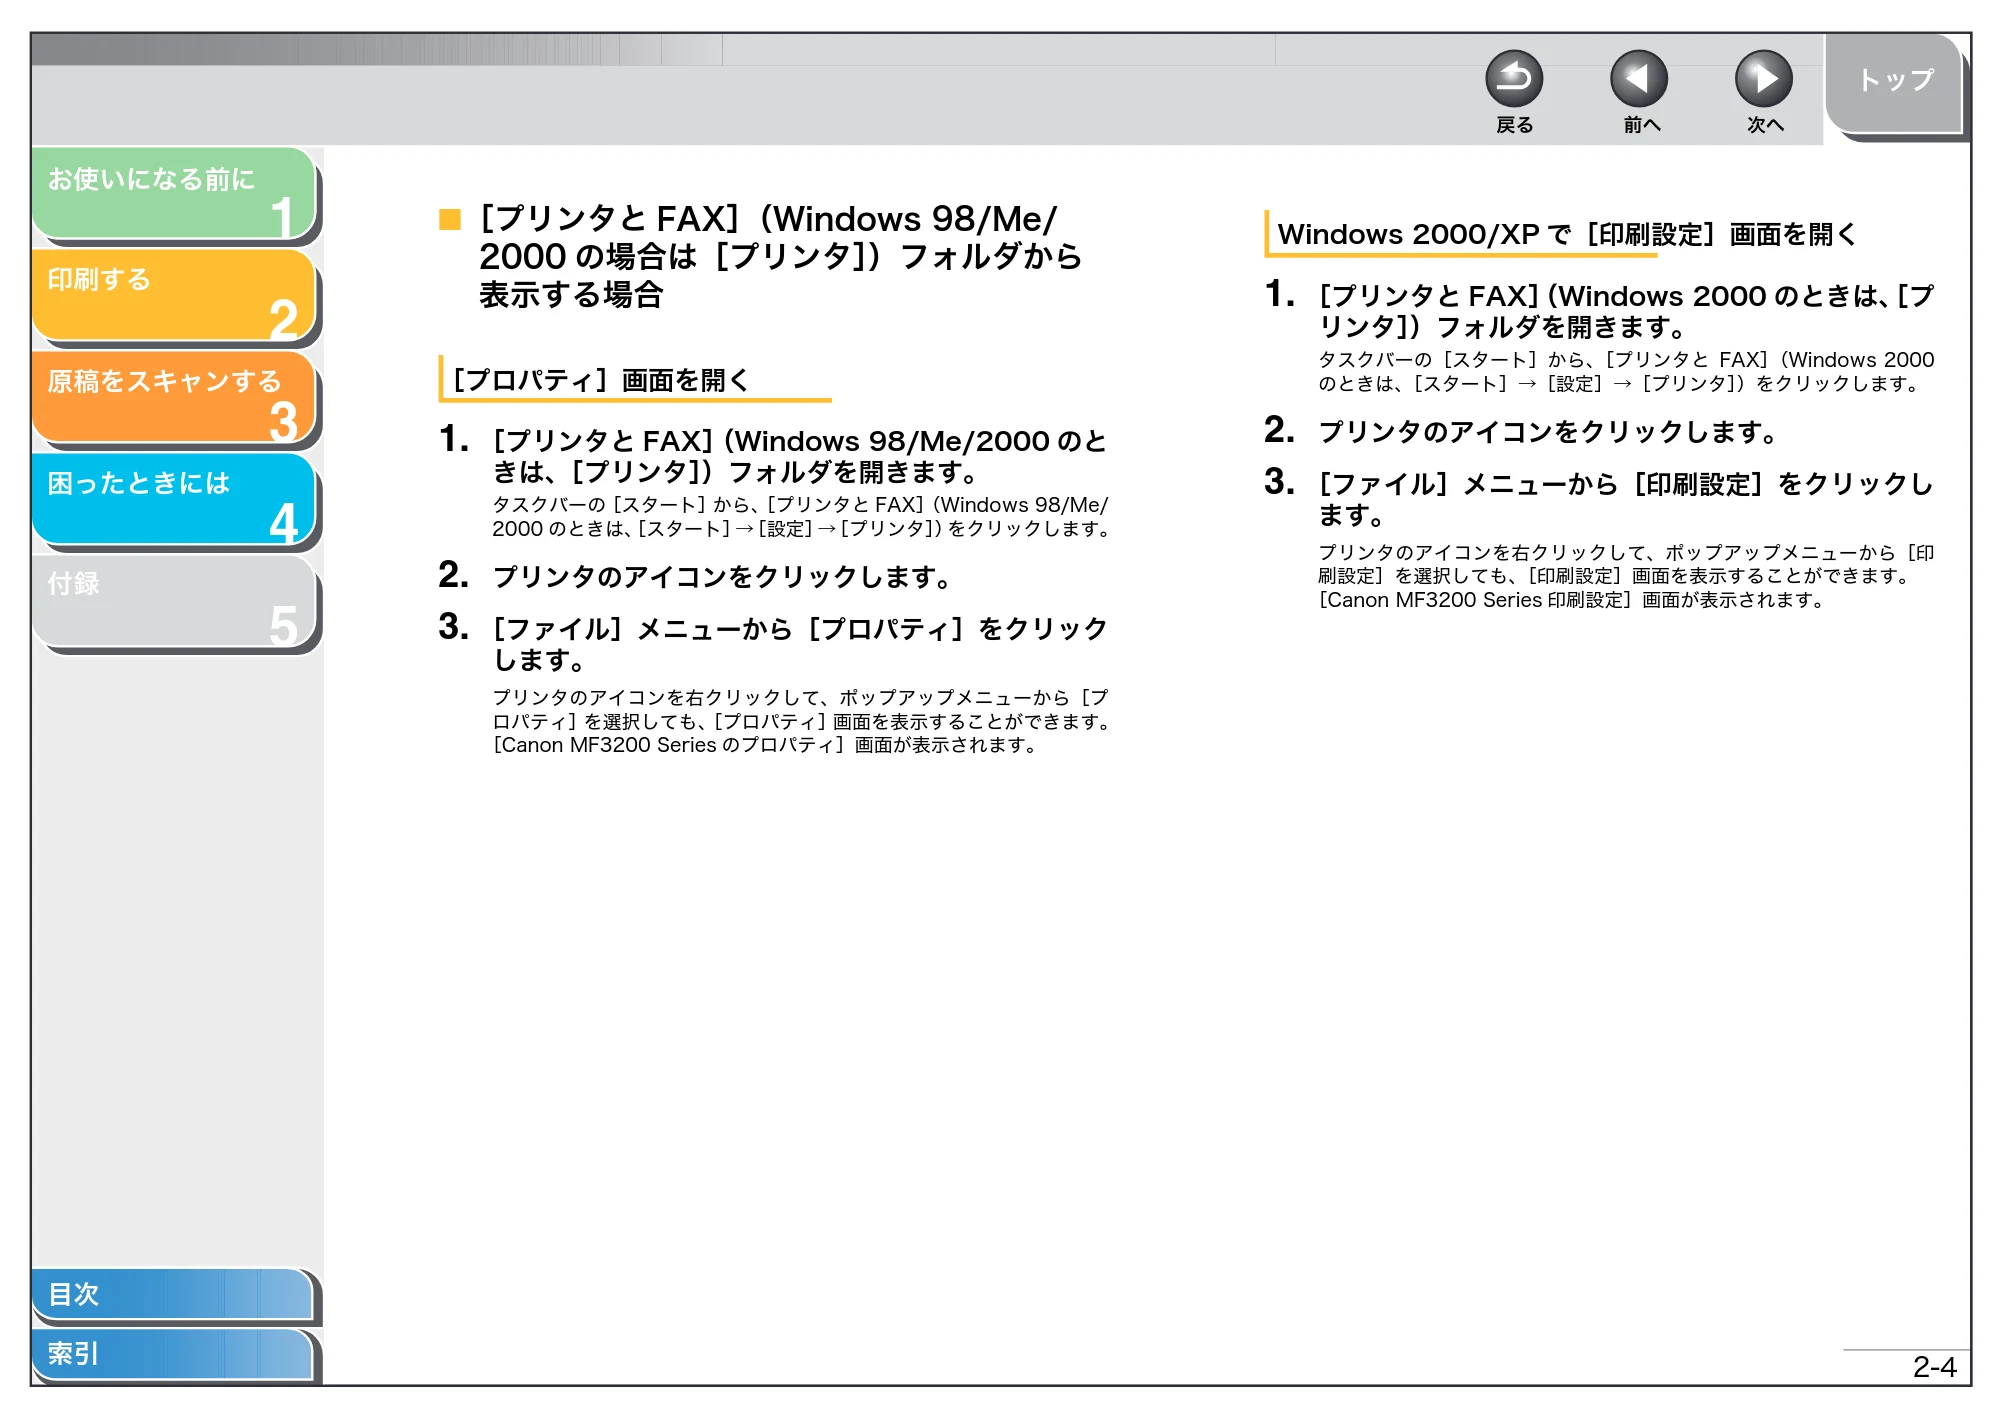Viewport: 2000px width, 1415px height.
Task: Click the 戻る (back) round arrow icon
Action: tap(1513, 79)
